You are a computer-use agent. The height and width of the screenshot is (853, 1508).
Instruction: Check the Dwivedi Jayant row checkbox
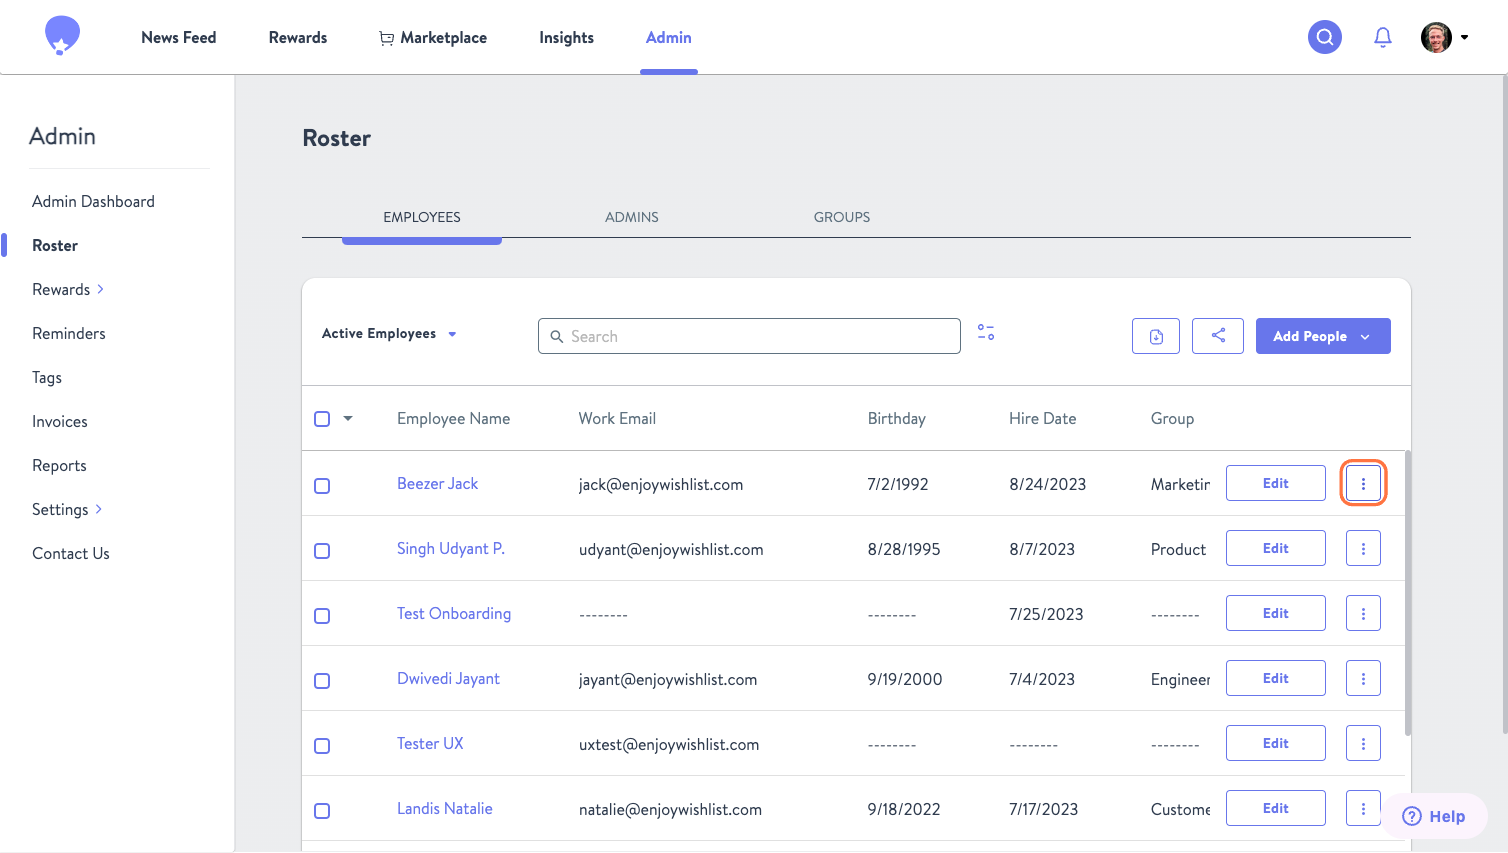click(322, 681)
